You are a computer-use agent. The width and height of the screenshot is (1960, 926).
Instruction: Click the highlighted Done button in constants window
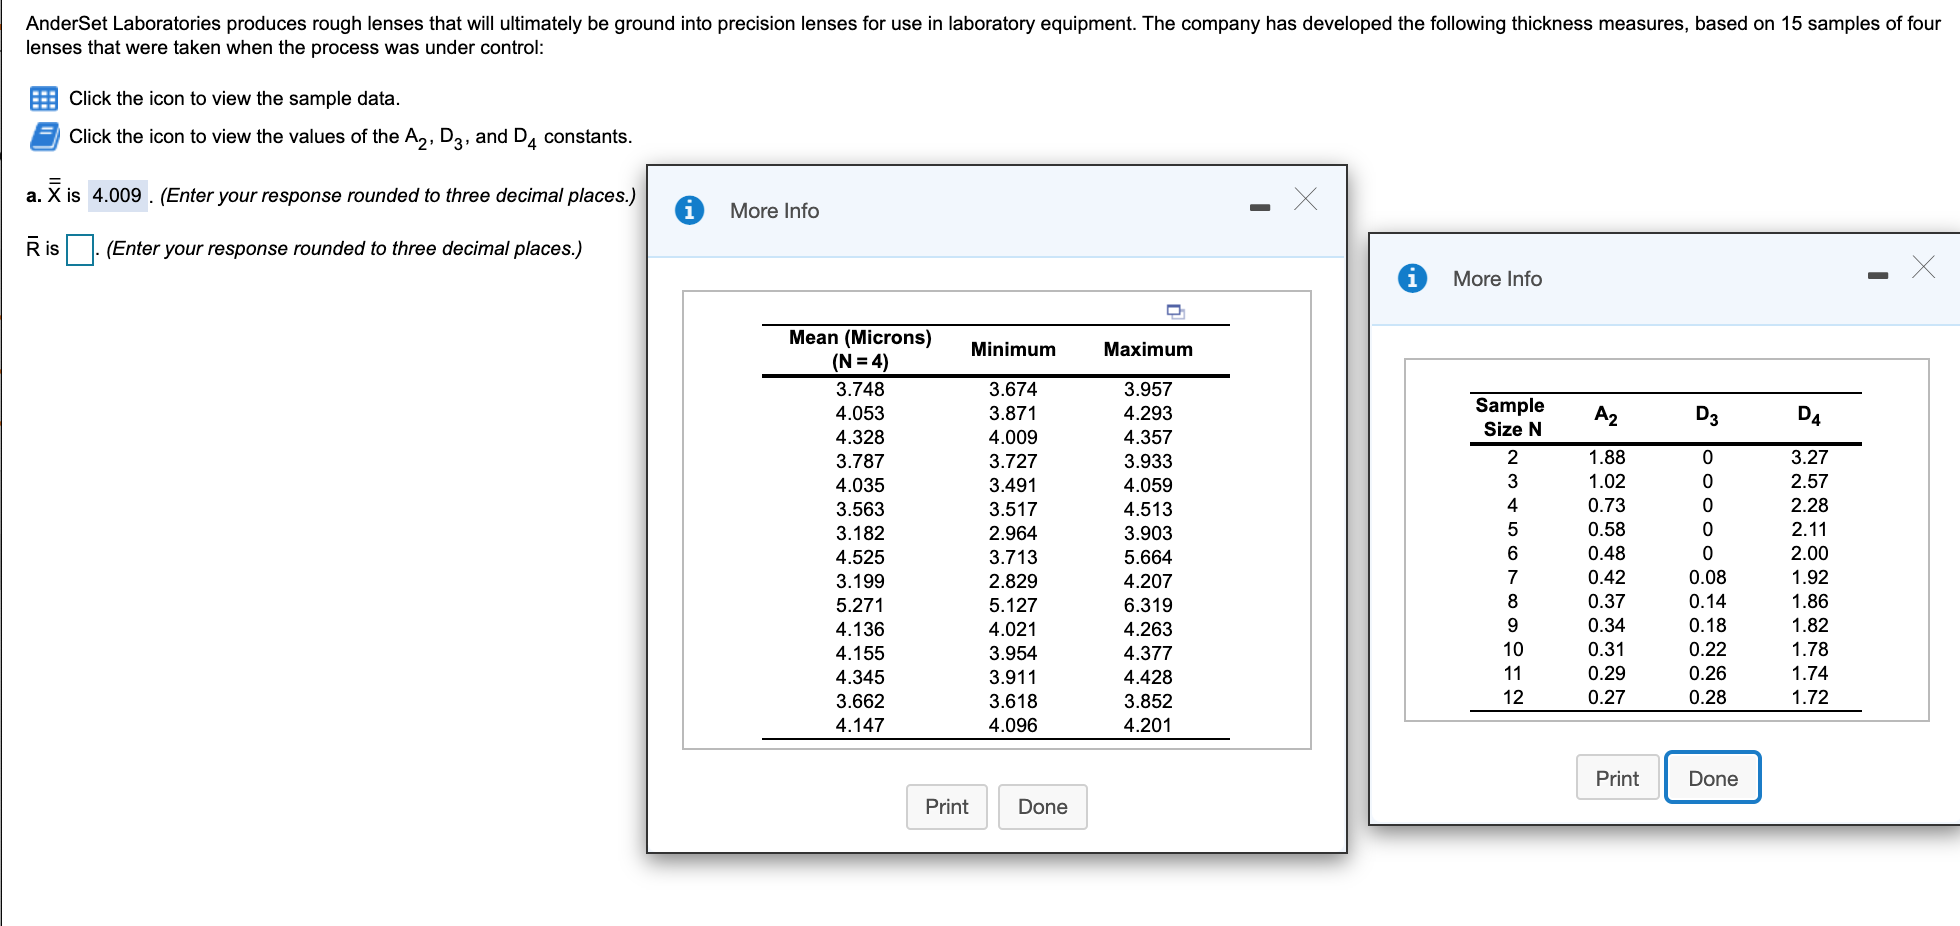click(x=1712, y=777)
